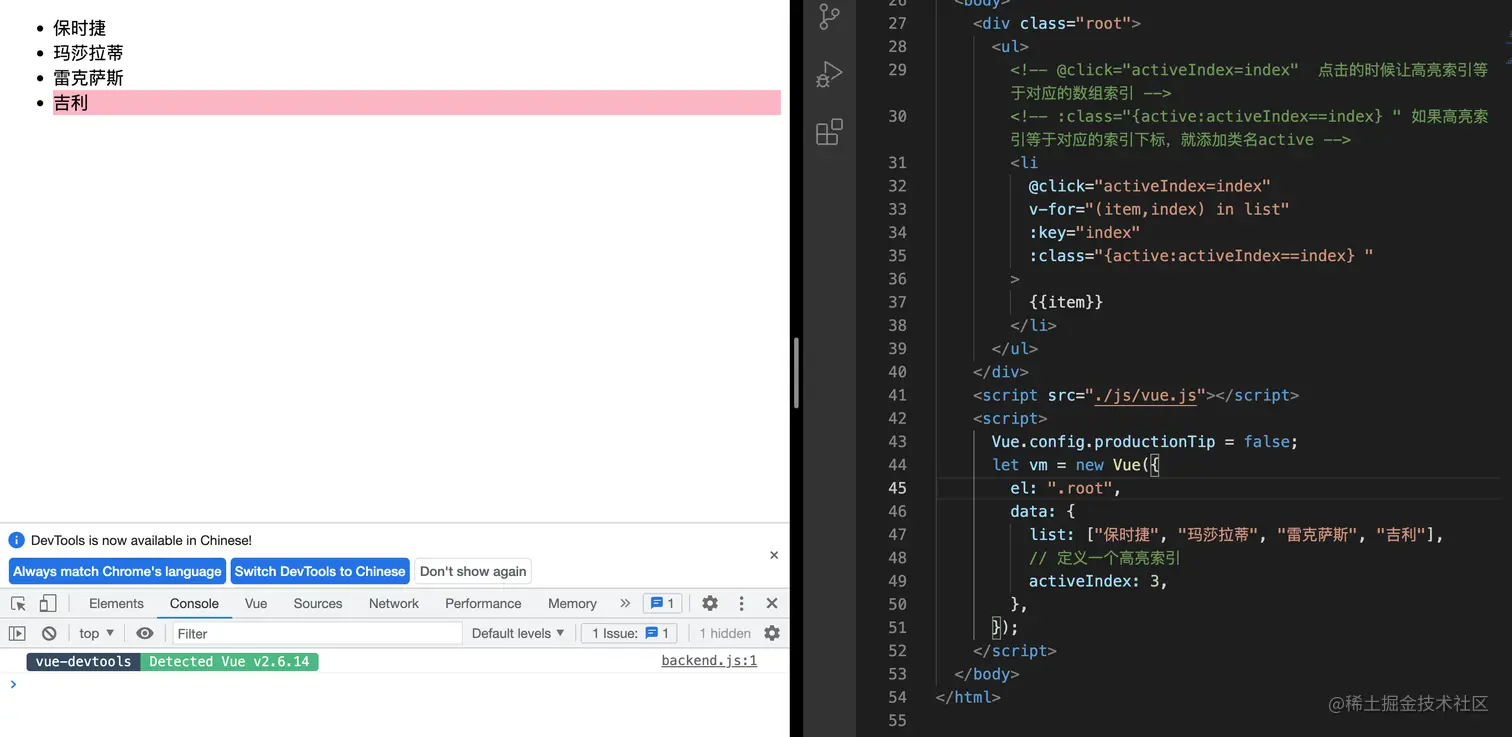The image size is (1512, 737).
Task: Click line number 33 in editor gutter
Action: (897, 209)
